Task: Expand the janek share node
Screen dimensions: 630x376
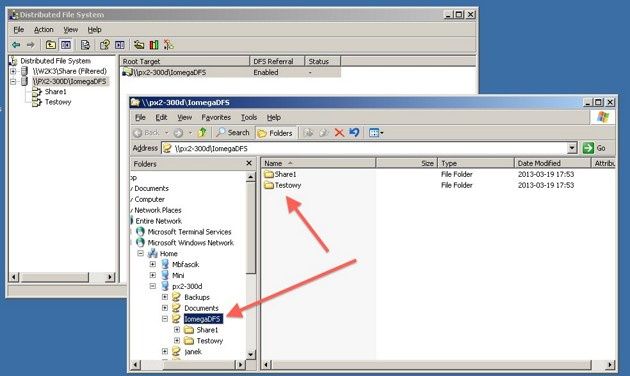Action: 165,351
